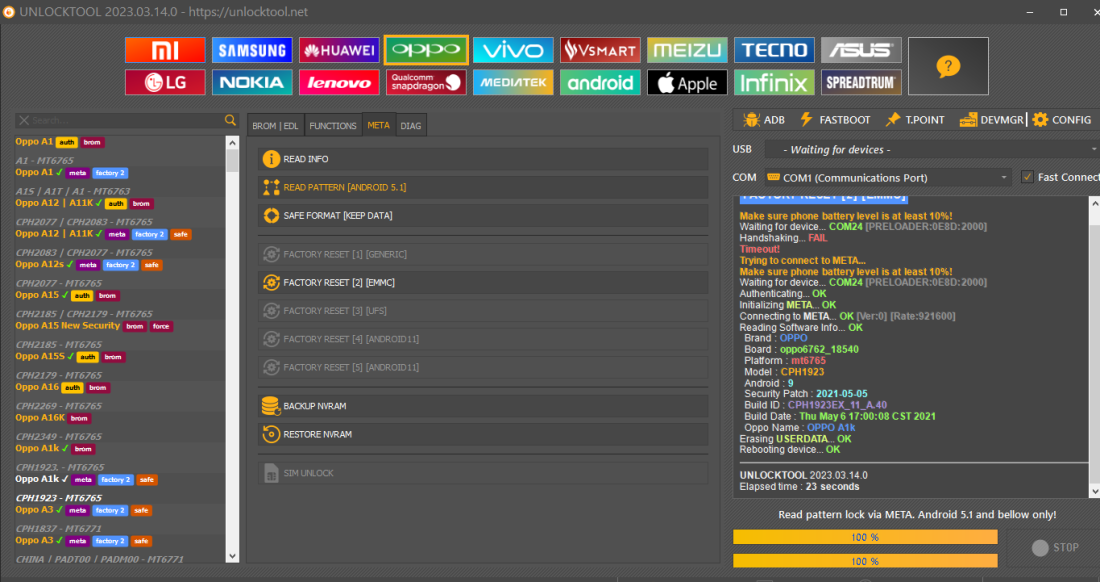Clear the search with X icon
This screenshot has height=582, width=1100.
coord(24,121)
